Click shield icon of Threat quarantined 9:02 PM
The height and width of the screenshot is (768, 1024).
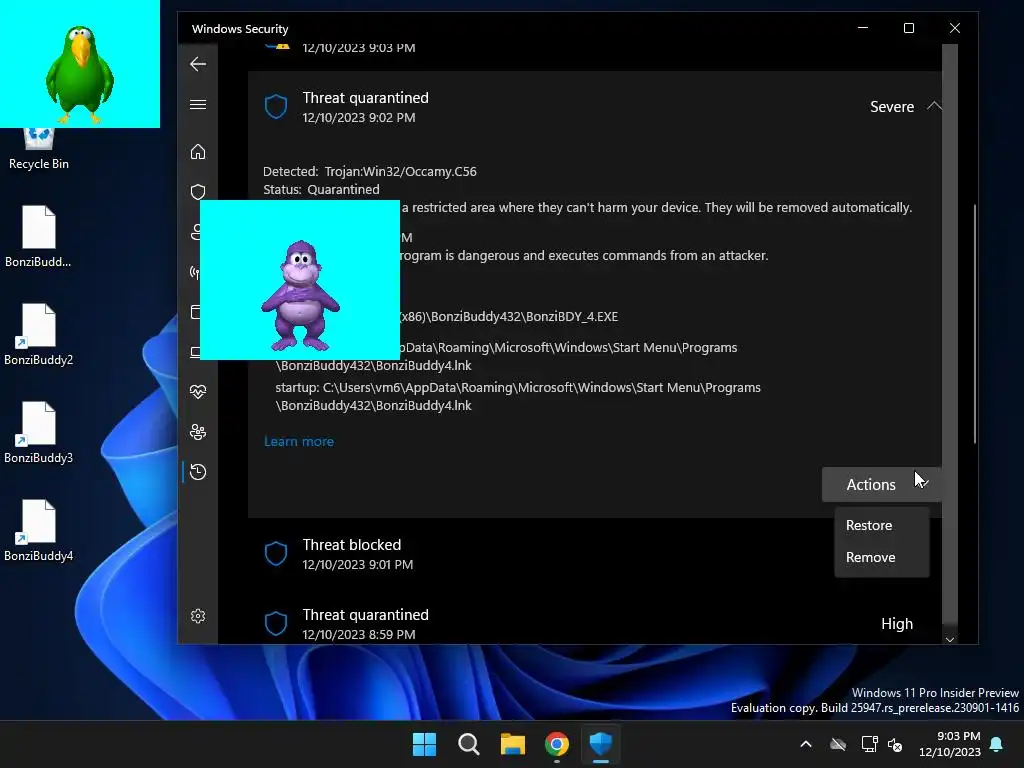tap(276, 106)
